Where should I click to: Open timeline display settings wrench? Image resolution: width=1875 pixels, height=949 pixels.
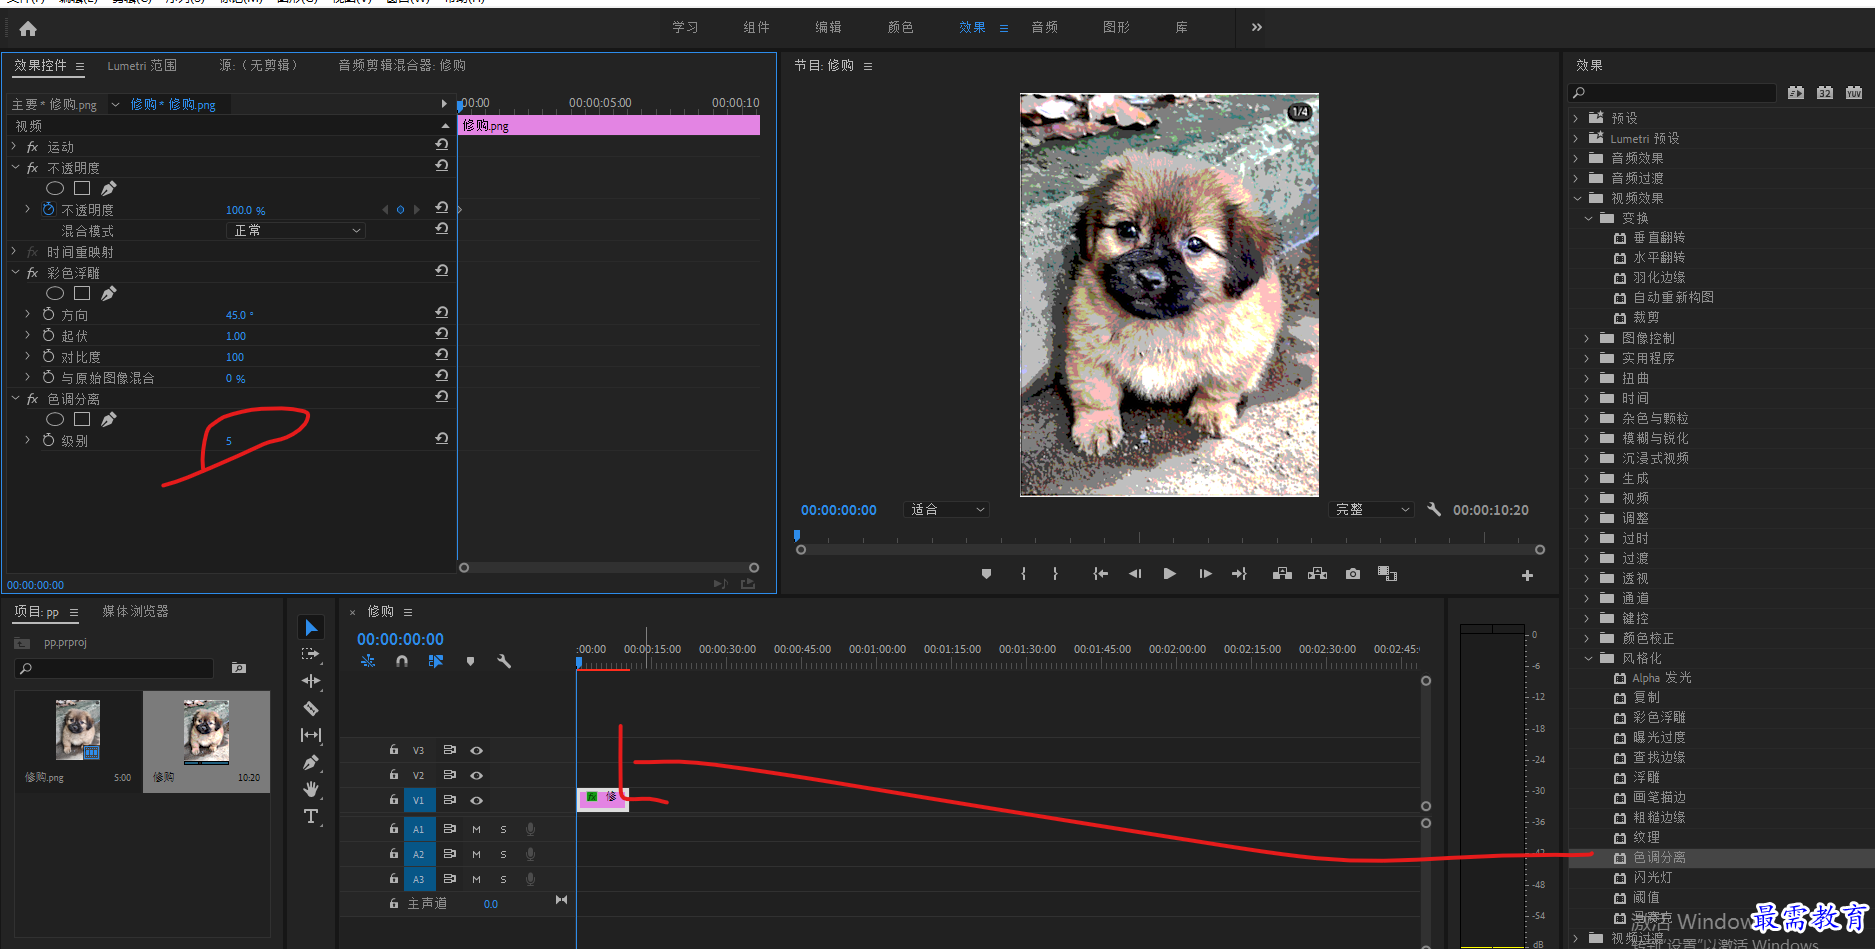point(504,661)
